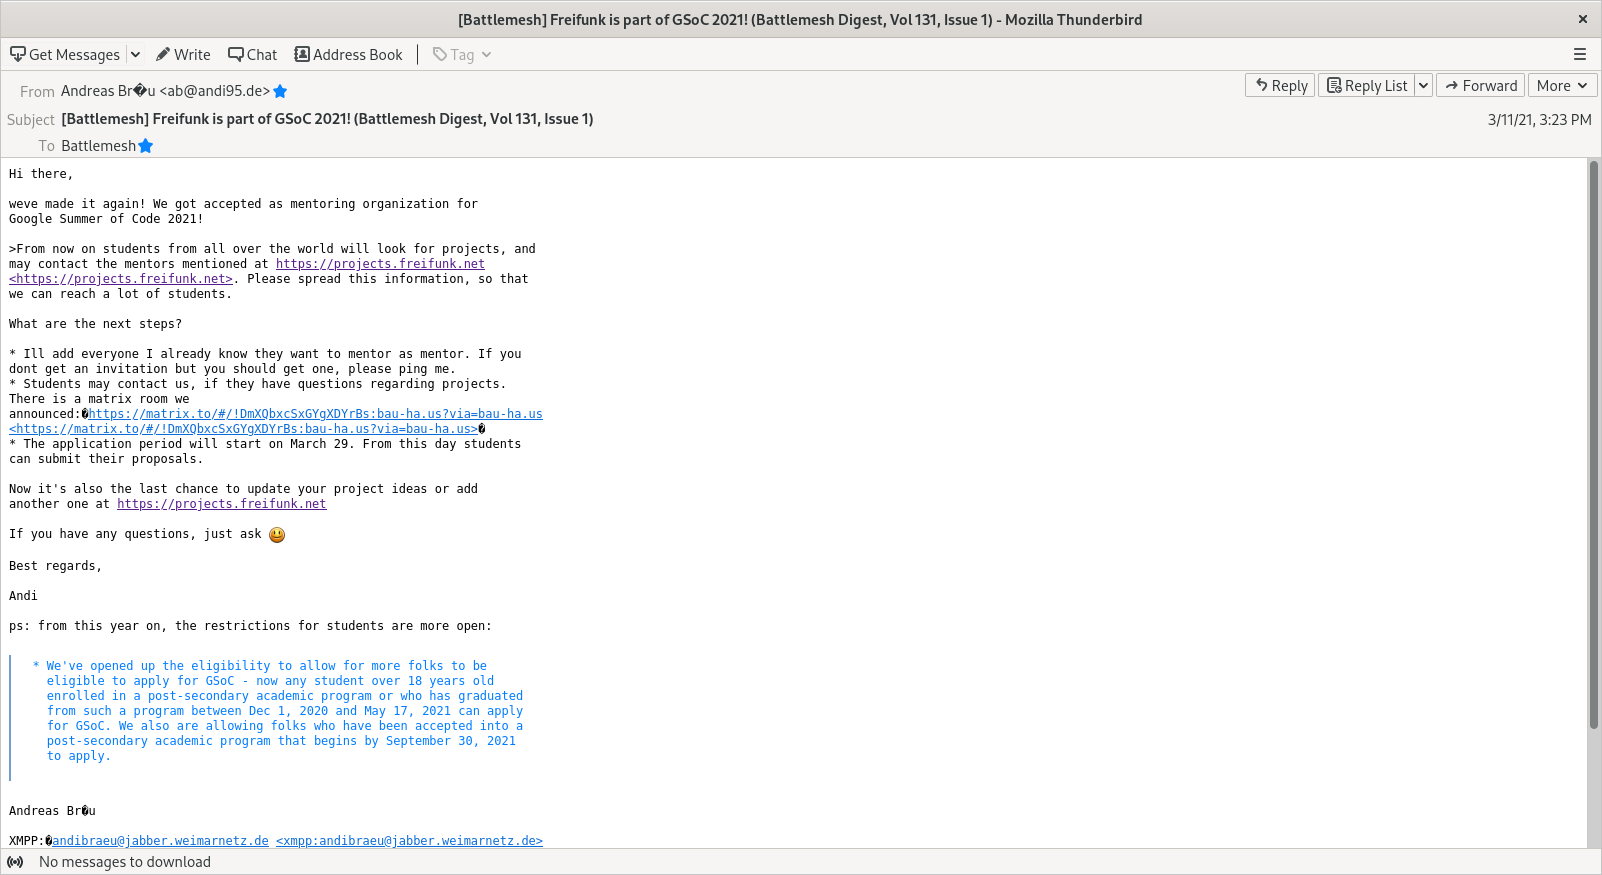
Task: Click the bracketed xmpp:andibraeu link
Action: click(x=409, y=841)
